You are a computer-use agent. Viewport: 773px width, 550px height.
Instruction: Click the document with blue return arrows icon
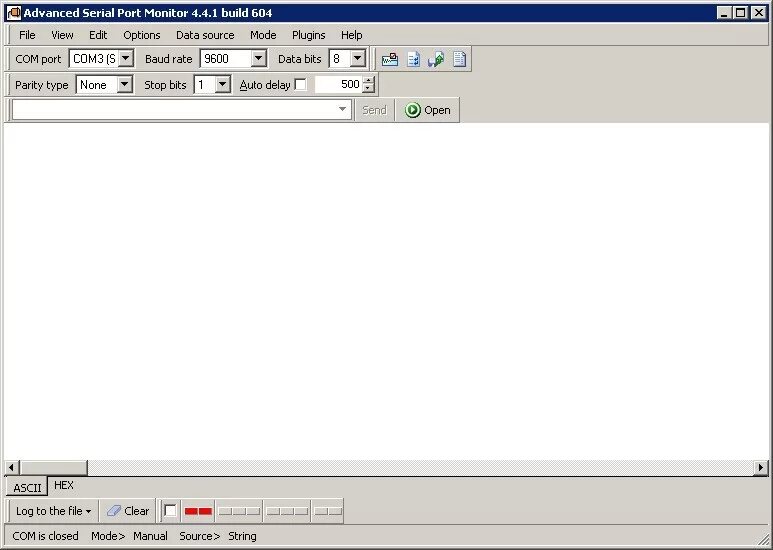(413, 59)
